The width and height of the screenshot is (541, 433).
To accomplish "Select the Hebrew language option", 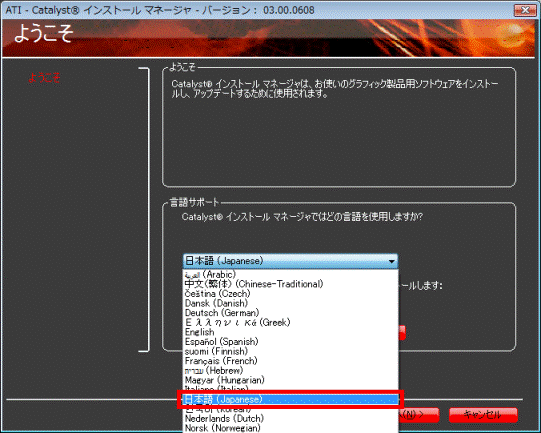I will [x=291, y=371].
